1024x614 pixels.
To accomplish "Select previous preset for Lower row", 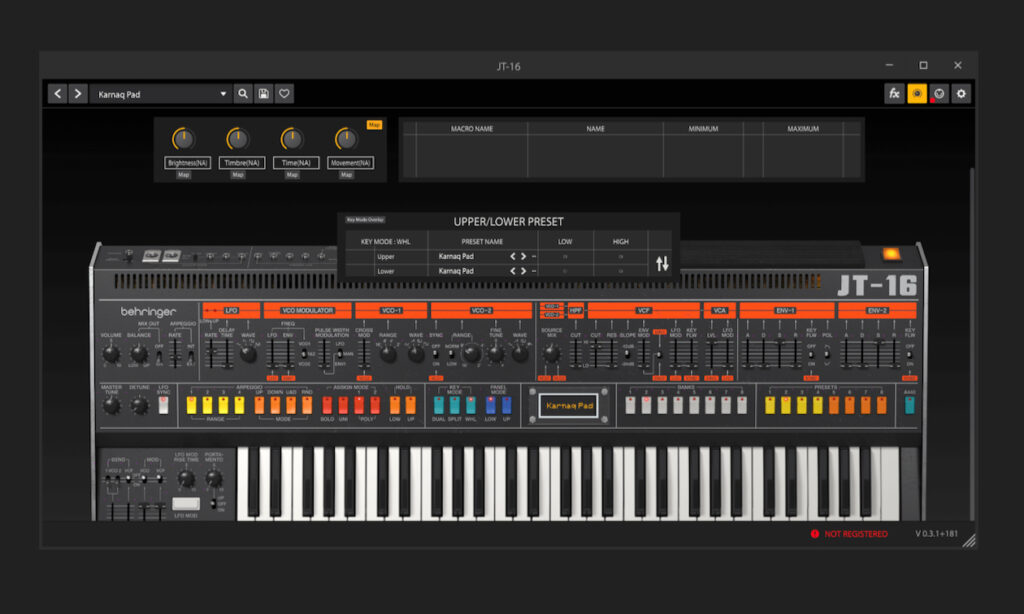I will click(513, 270).
